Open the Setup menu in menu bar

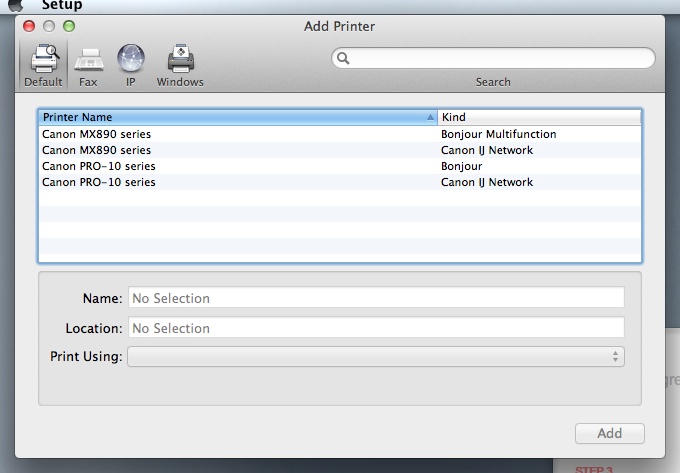pos(62,5)
